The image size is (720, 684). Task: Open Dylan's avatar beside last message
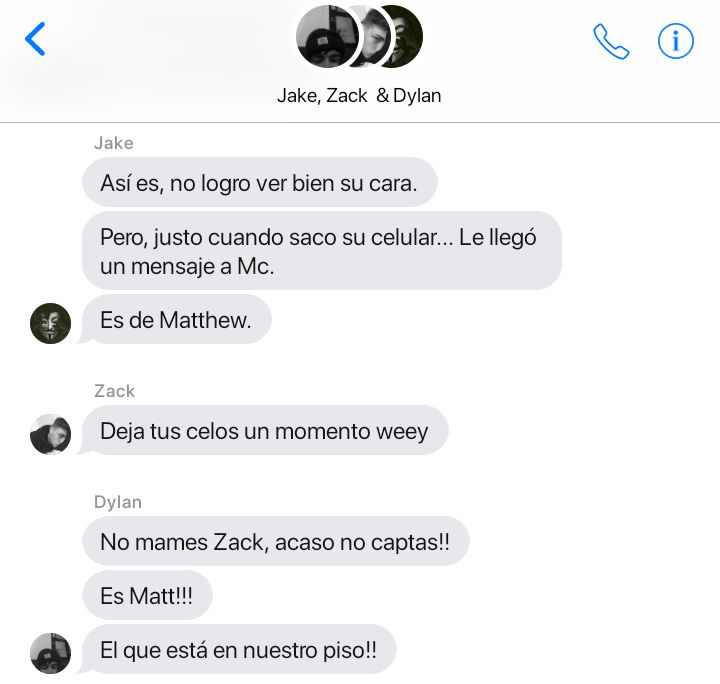point(51,653)
